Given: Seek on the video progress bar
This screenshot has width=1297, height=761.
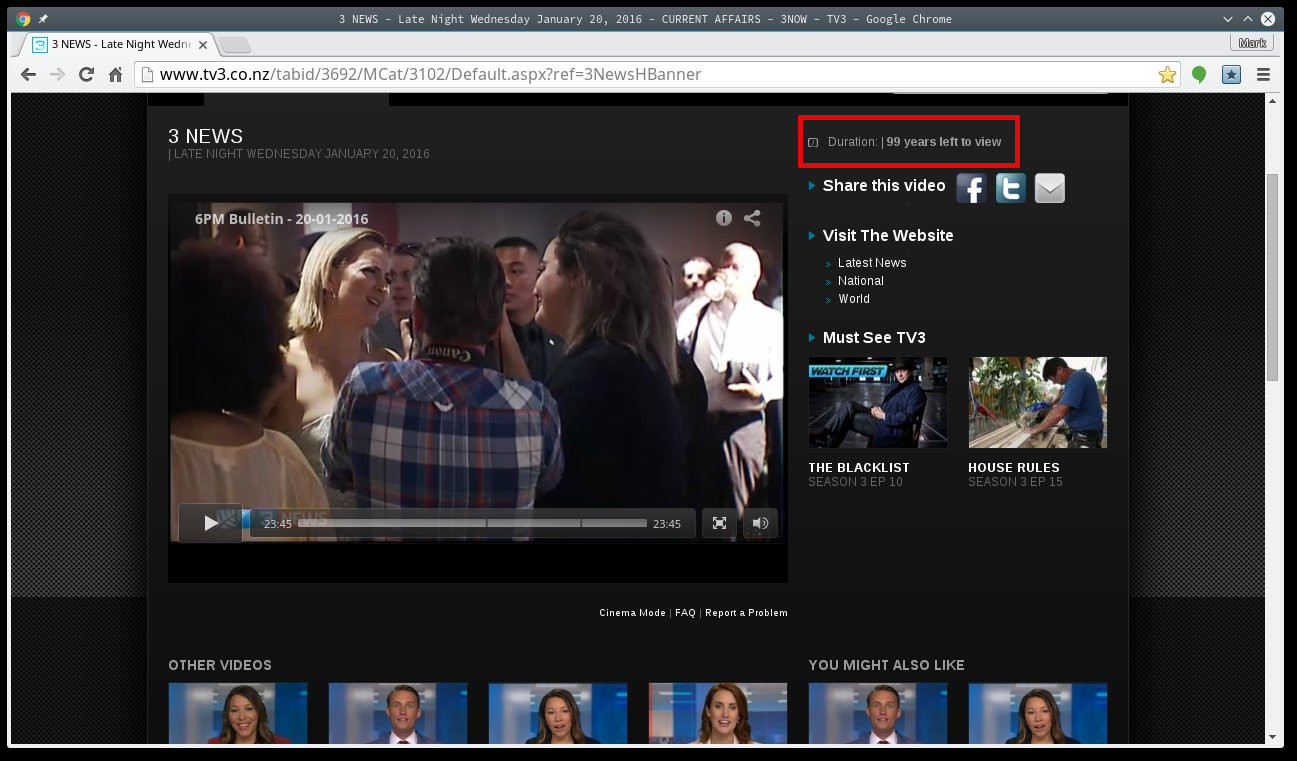Looking at the screenshot, I should click(472, 523).
